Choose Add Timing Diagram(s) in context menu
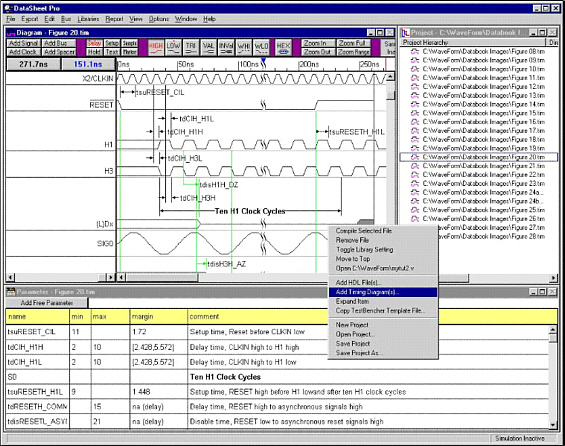 383,292
